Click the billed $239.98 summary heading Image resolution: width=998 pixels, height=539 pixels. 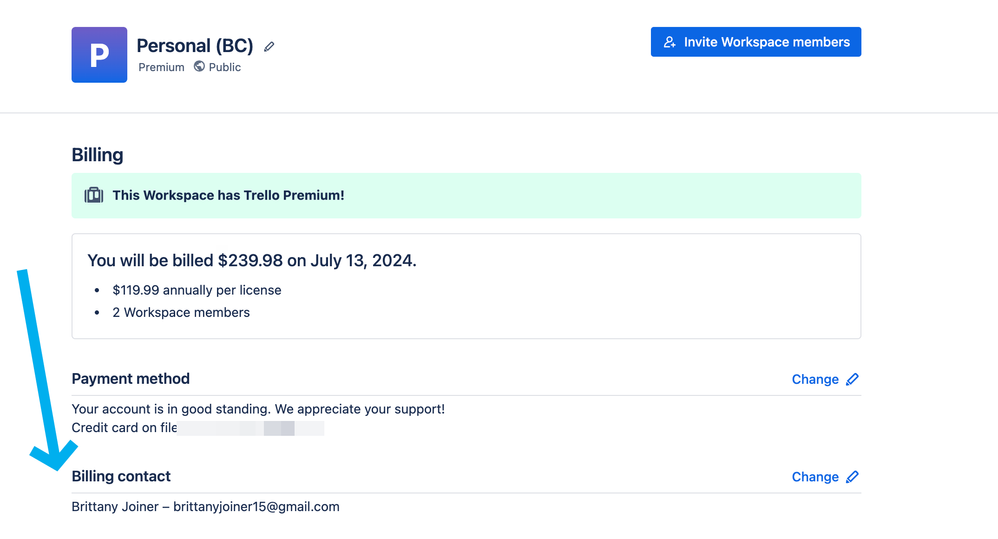(x=252, y=260)
